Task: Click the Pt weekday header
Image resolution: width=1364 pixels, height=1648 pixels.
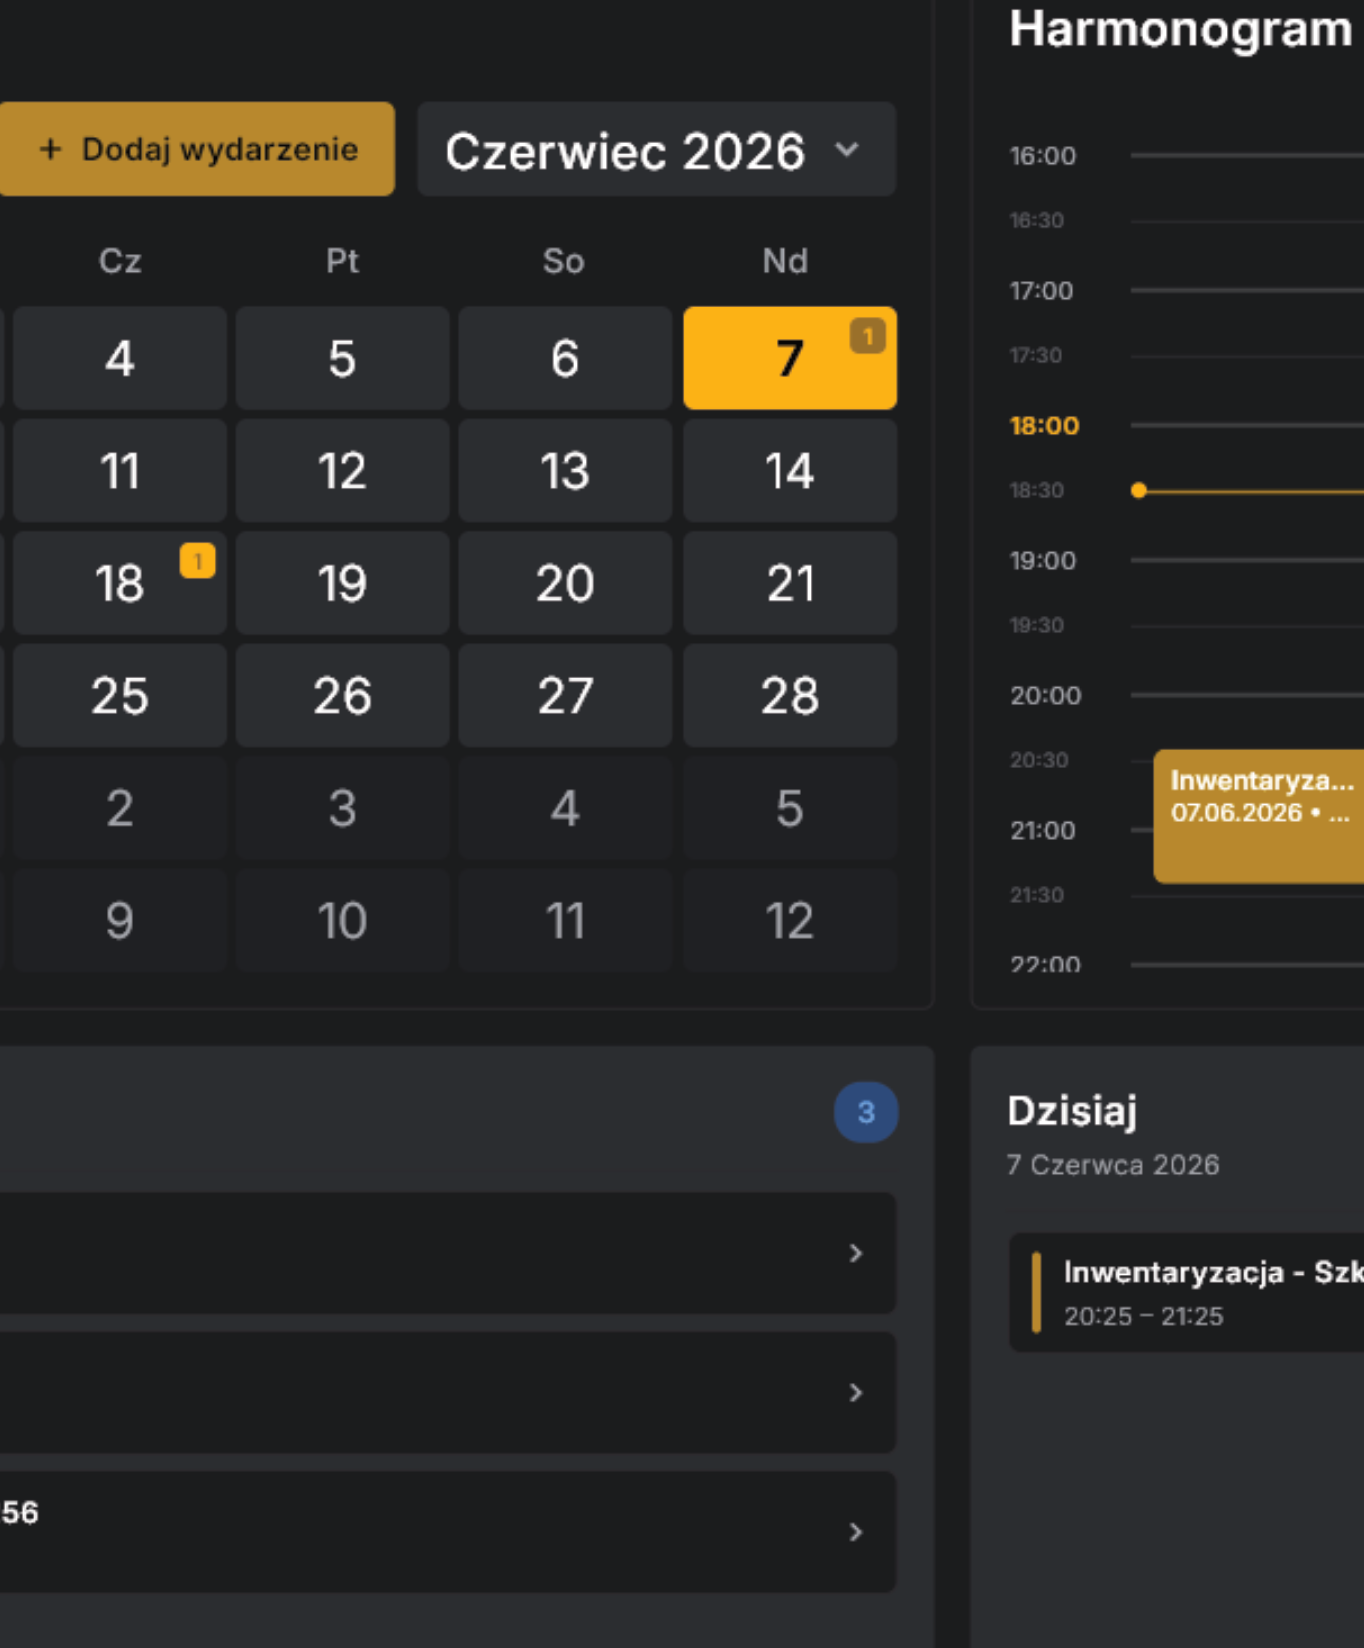Action: (x=342, y=261)
